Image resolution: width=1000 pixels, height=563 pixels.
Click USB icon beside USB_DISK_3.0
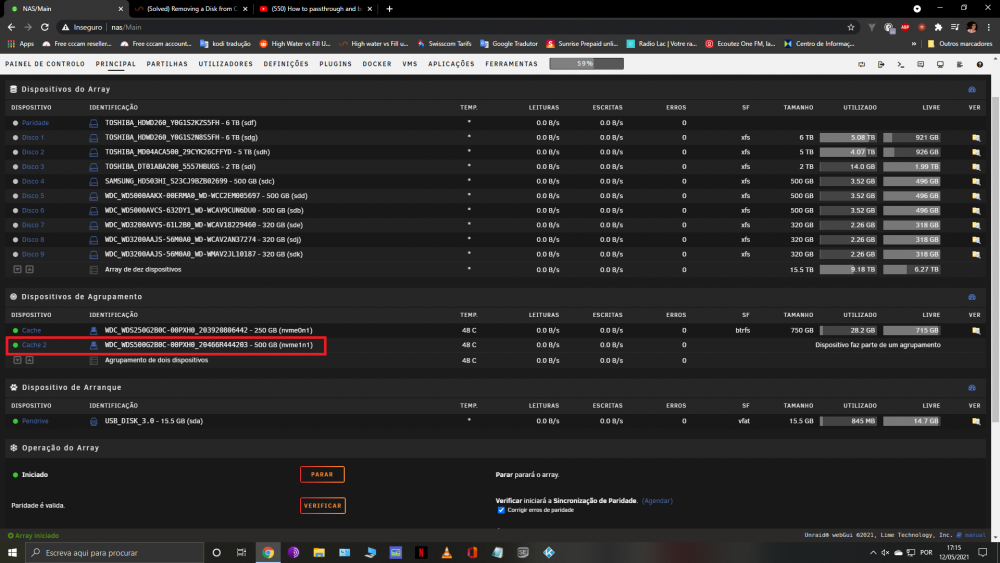pos(94,421)
